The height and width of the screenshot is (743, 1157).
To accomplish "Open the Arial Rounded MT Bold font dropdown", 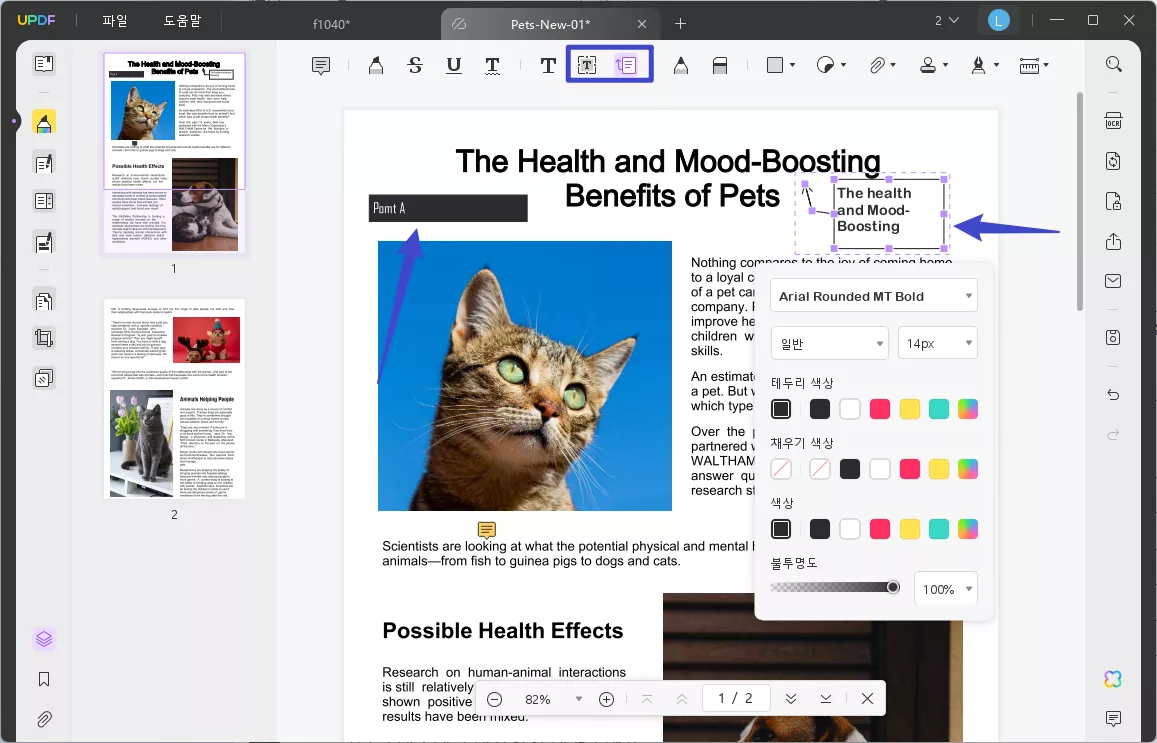I will point(874,296).
